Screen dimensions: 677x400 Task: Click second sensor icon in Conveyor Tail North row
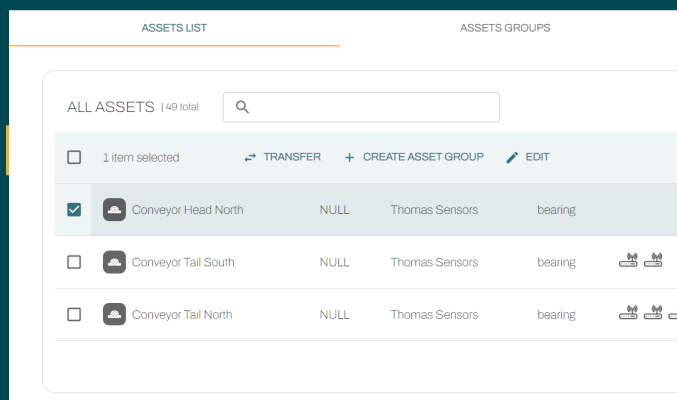pyautogui.click(x=653, y=314)
